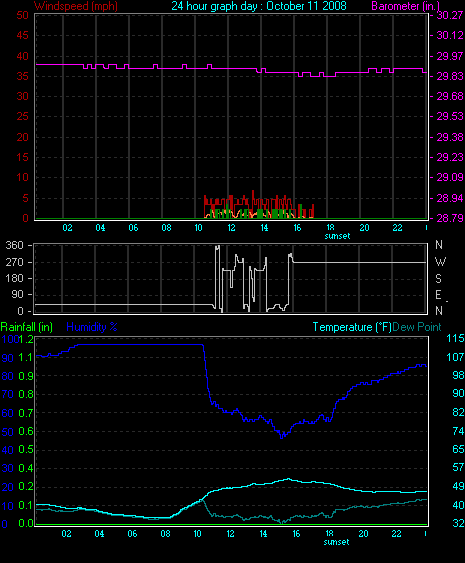Viewport: 465px width, 563px height.
Task: Click the 28.79 barometer scale value
Action: tap(450, 218)
